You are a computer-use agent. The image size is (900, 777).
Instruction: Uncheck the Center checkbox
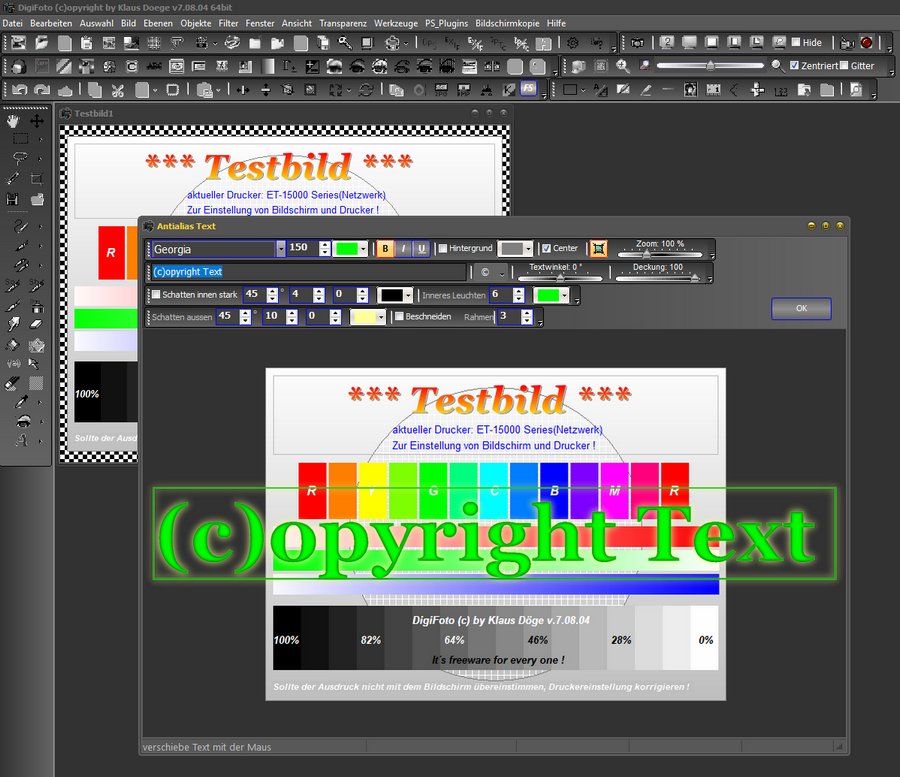[x=545, y=249]
